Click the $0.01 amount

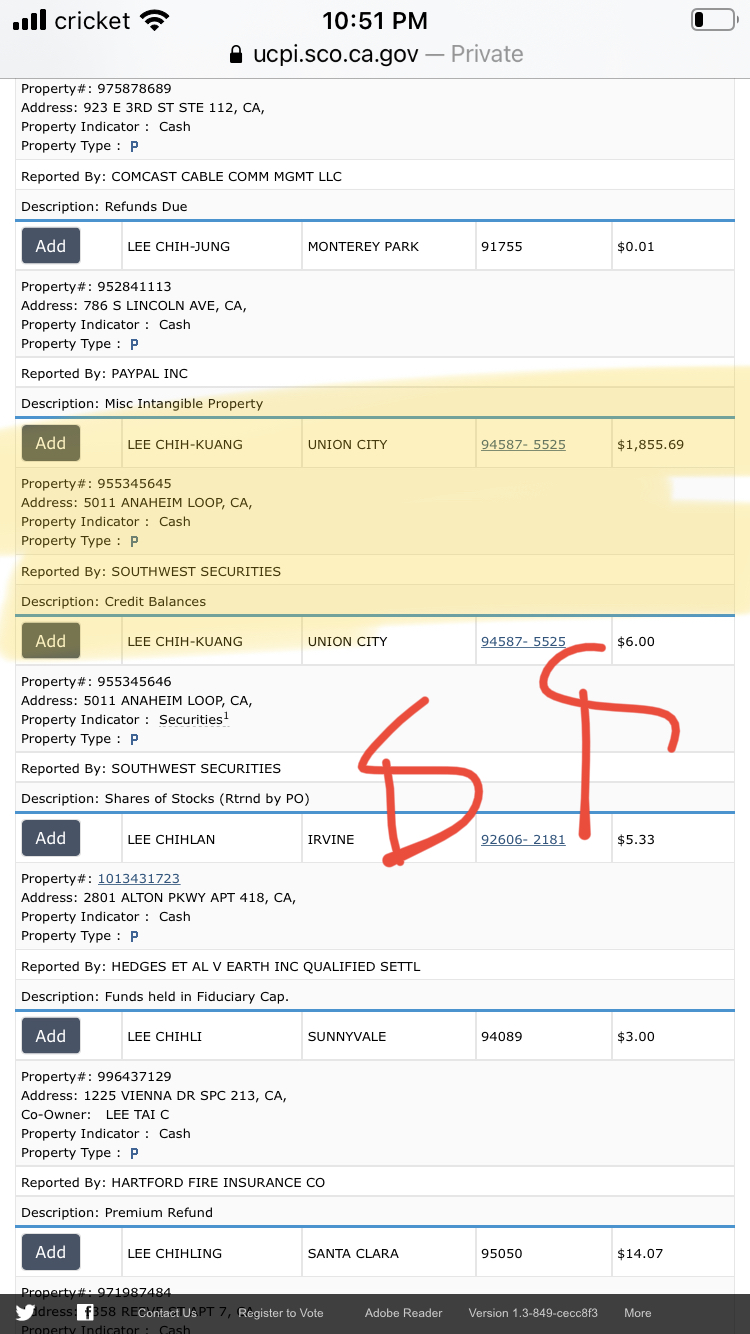(636, 246)
